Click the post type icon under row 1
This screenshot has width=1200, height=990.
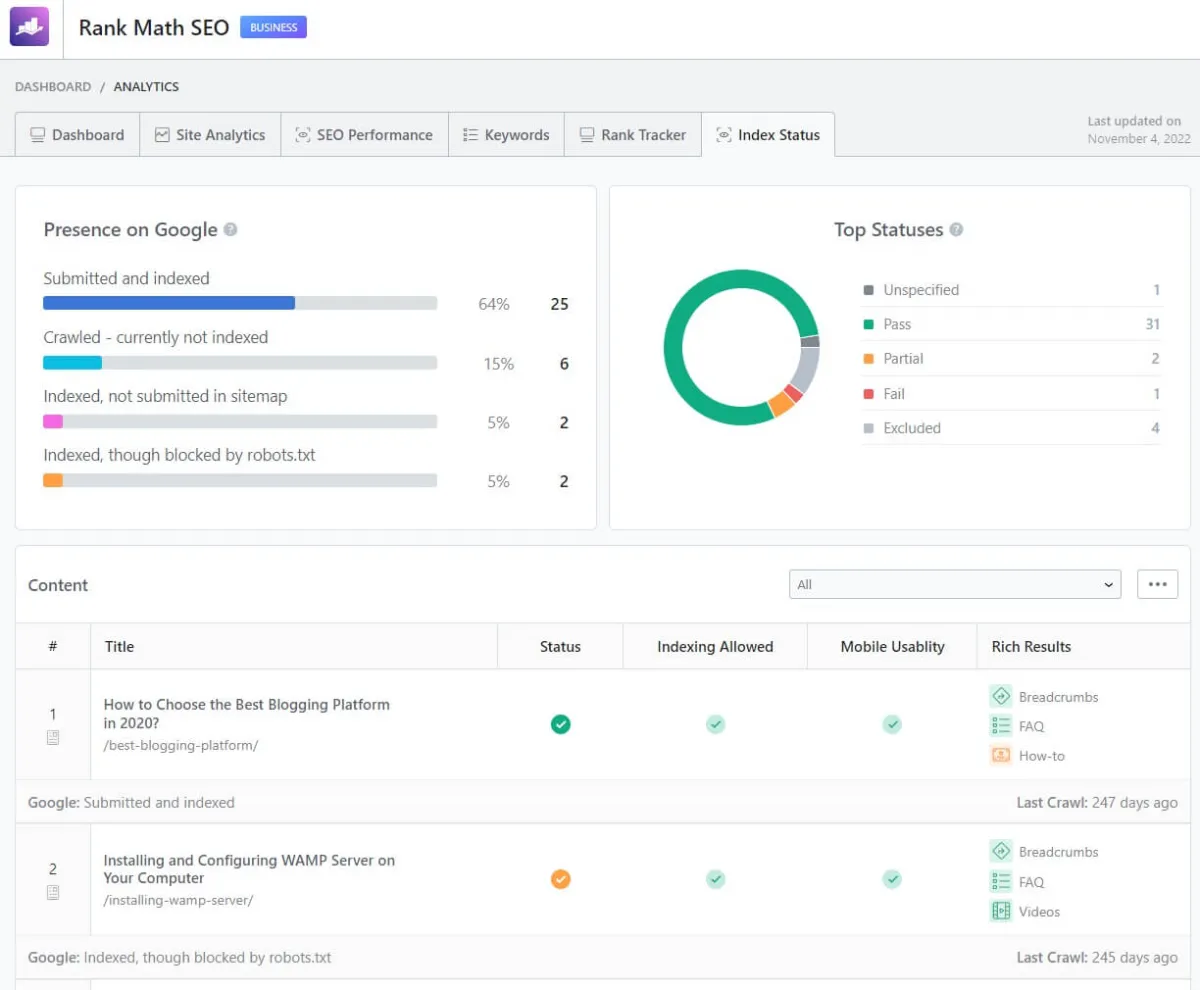tap(53, 738)
